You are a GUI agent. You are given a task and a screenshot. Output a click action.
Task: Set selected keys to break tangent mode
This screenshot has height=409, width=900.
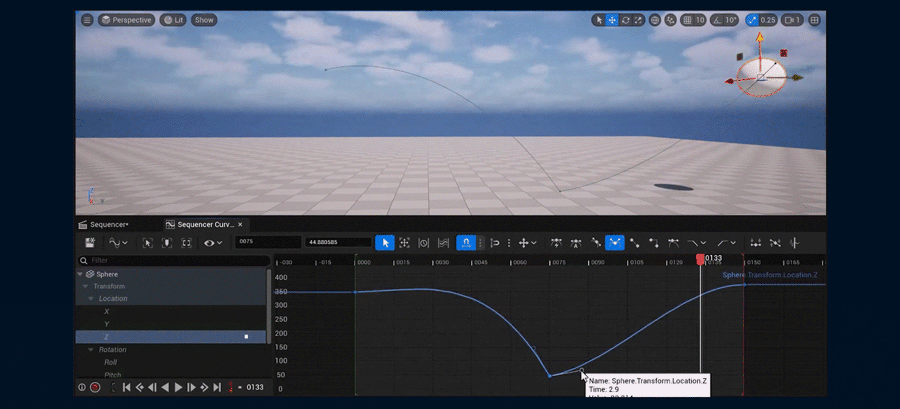pyautogui.click(x=615, y=243)
